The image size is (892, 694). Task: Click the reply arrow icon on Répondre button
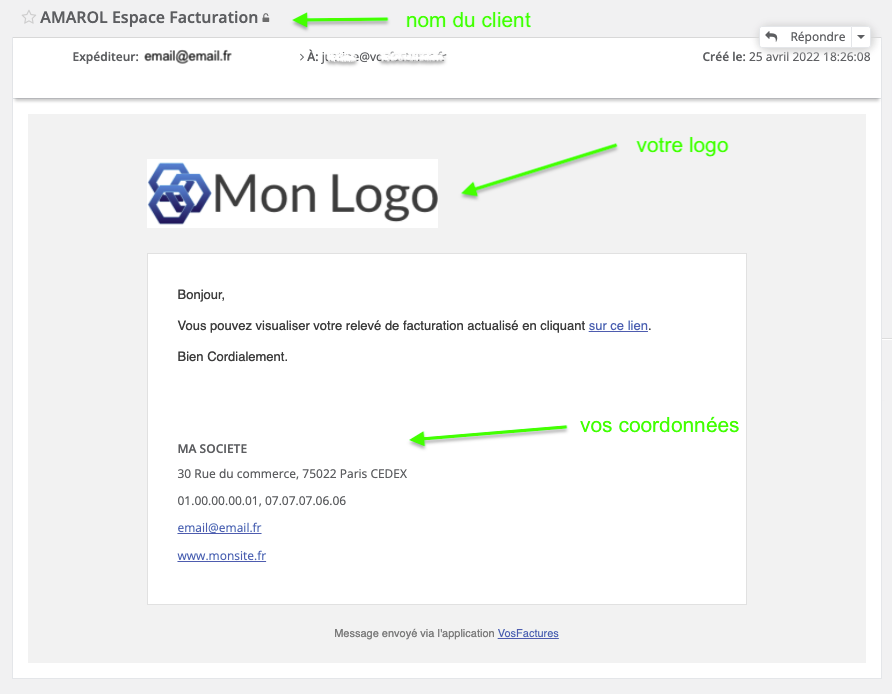771,36
